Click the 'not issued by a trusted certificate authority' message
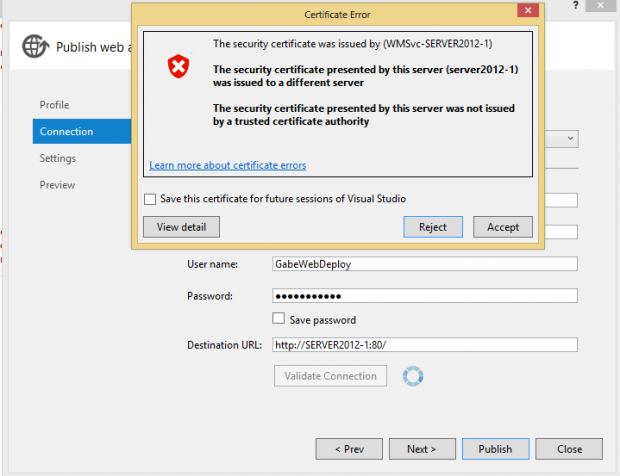This screenshot has height=476, width=620. point(364,115)
